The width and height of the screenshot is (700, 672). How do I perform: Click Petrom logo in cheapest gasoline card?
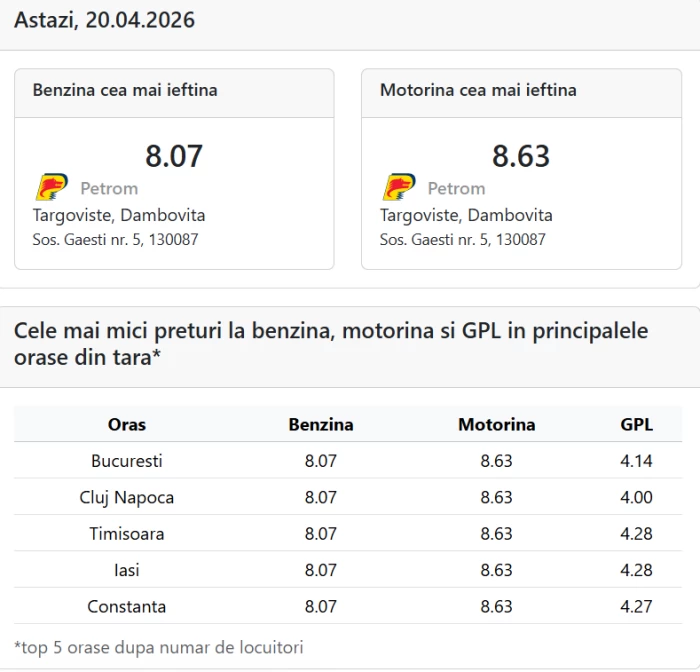tap(51, 187)
